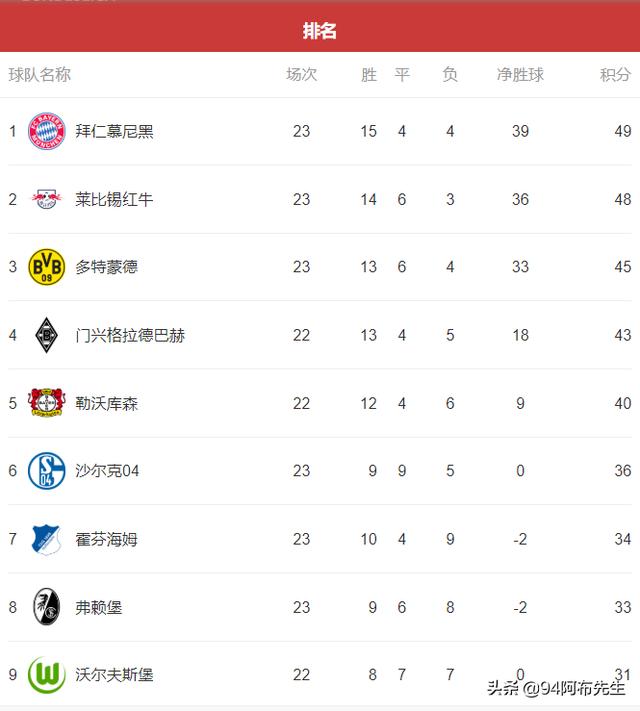The height and width of the screenshot is (711, 640).
Task: Click the 勒沃库森 team name
Action: coord(107,404)
